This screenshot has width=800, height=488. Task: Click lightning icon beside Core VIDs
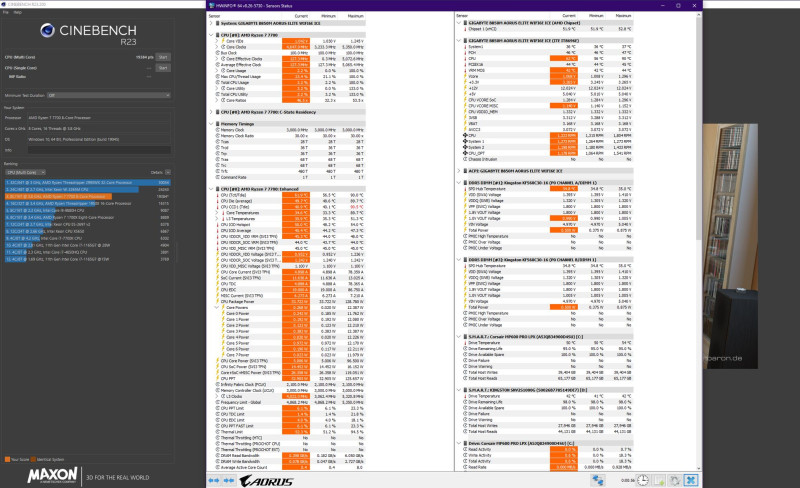(223, 41)
